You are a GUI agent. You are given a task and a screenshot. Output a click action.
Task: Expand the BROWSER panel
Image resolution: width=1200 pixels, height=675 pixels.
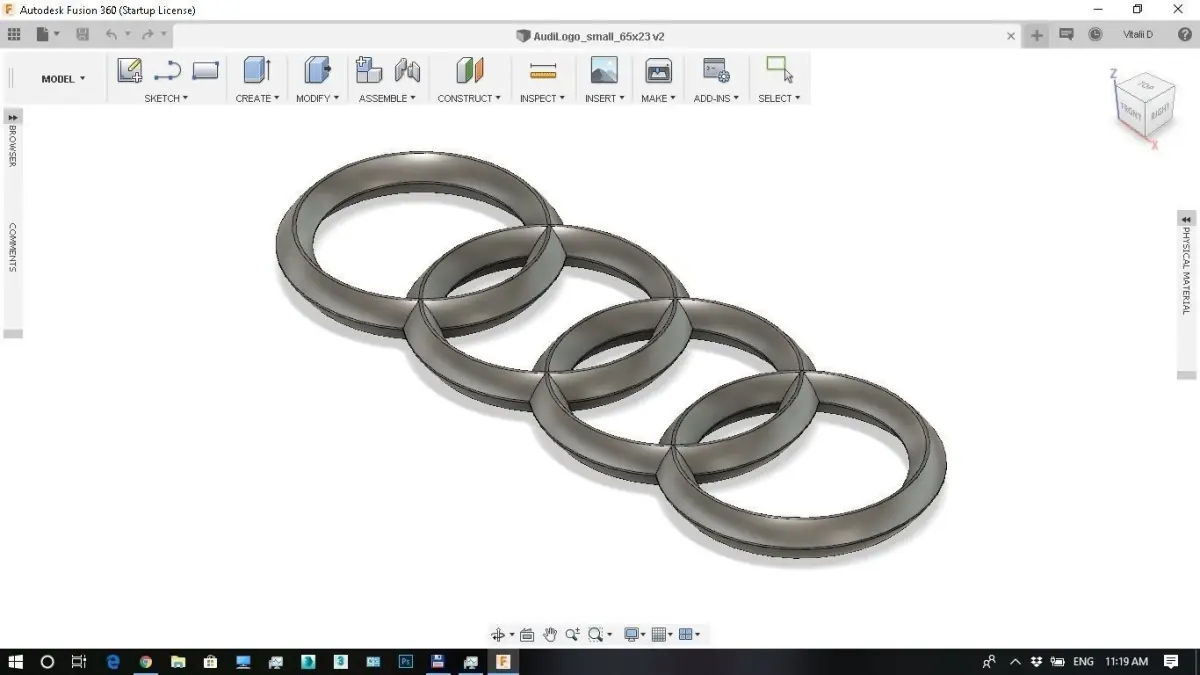pyautogui.click(x=13, y=117)
